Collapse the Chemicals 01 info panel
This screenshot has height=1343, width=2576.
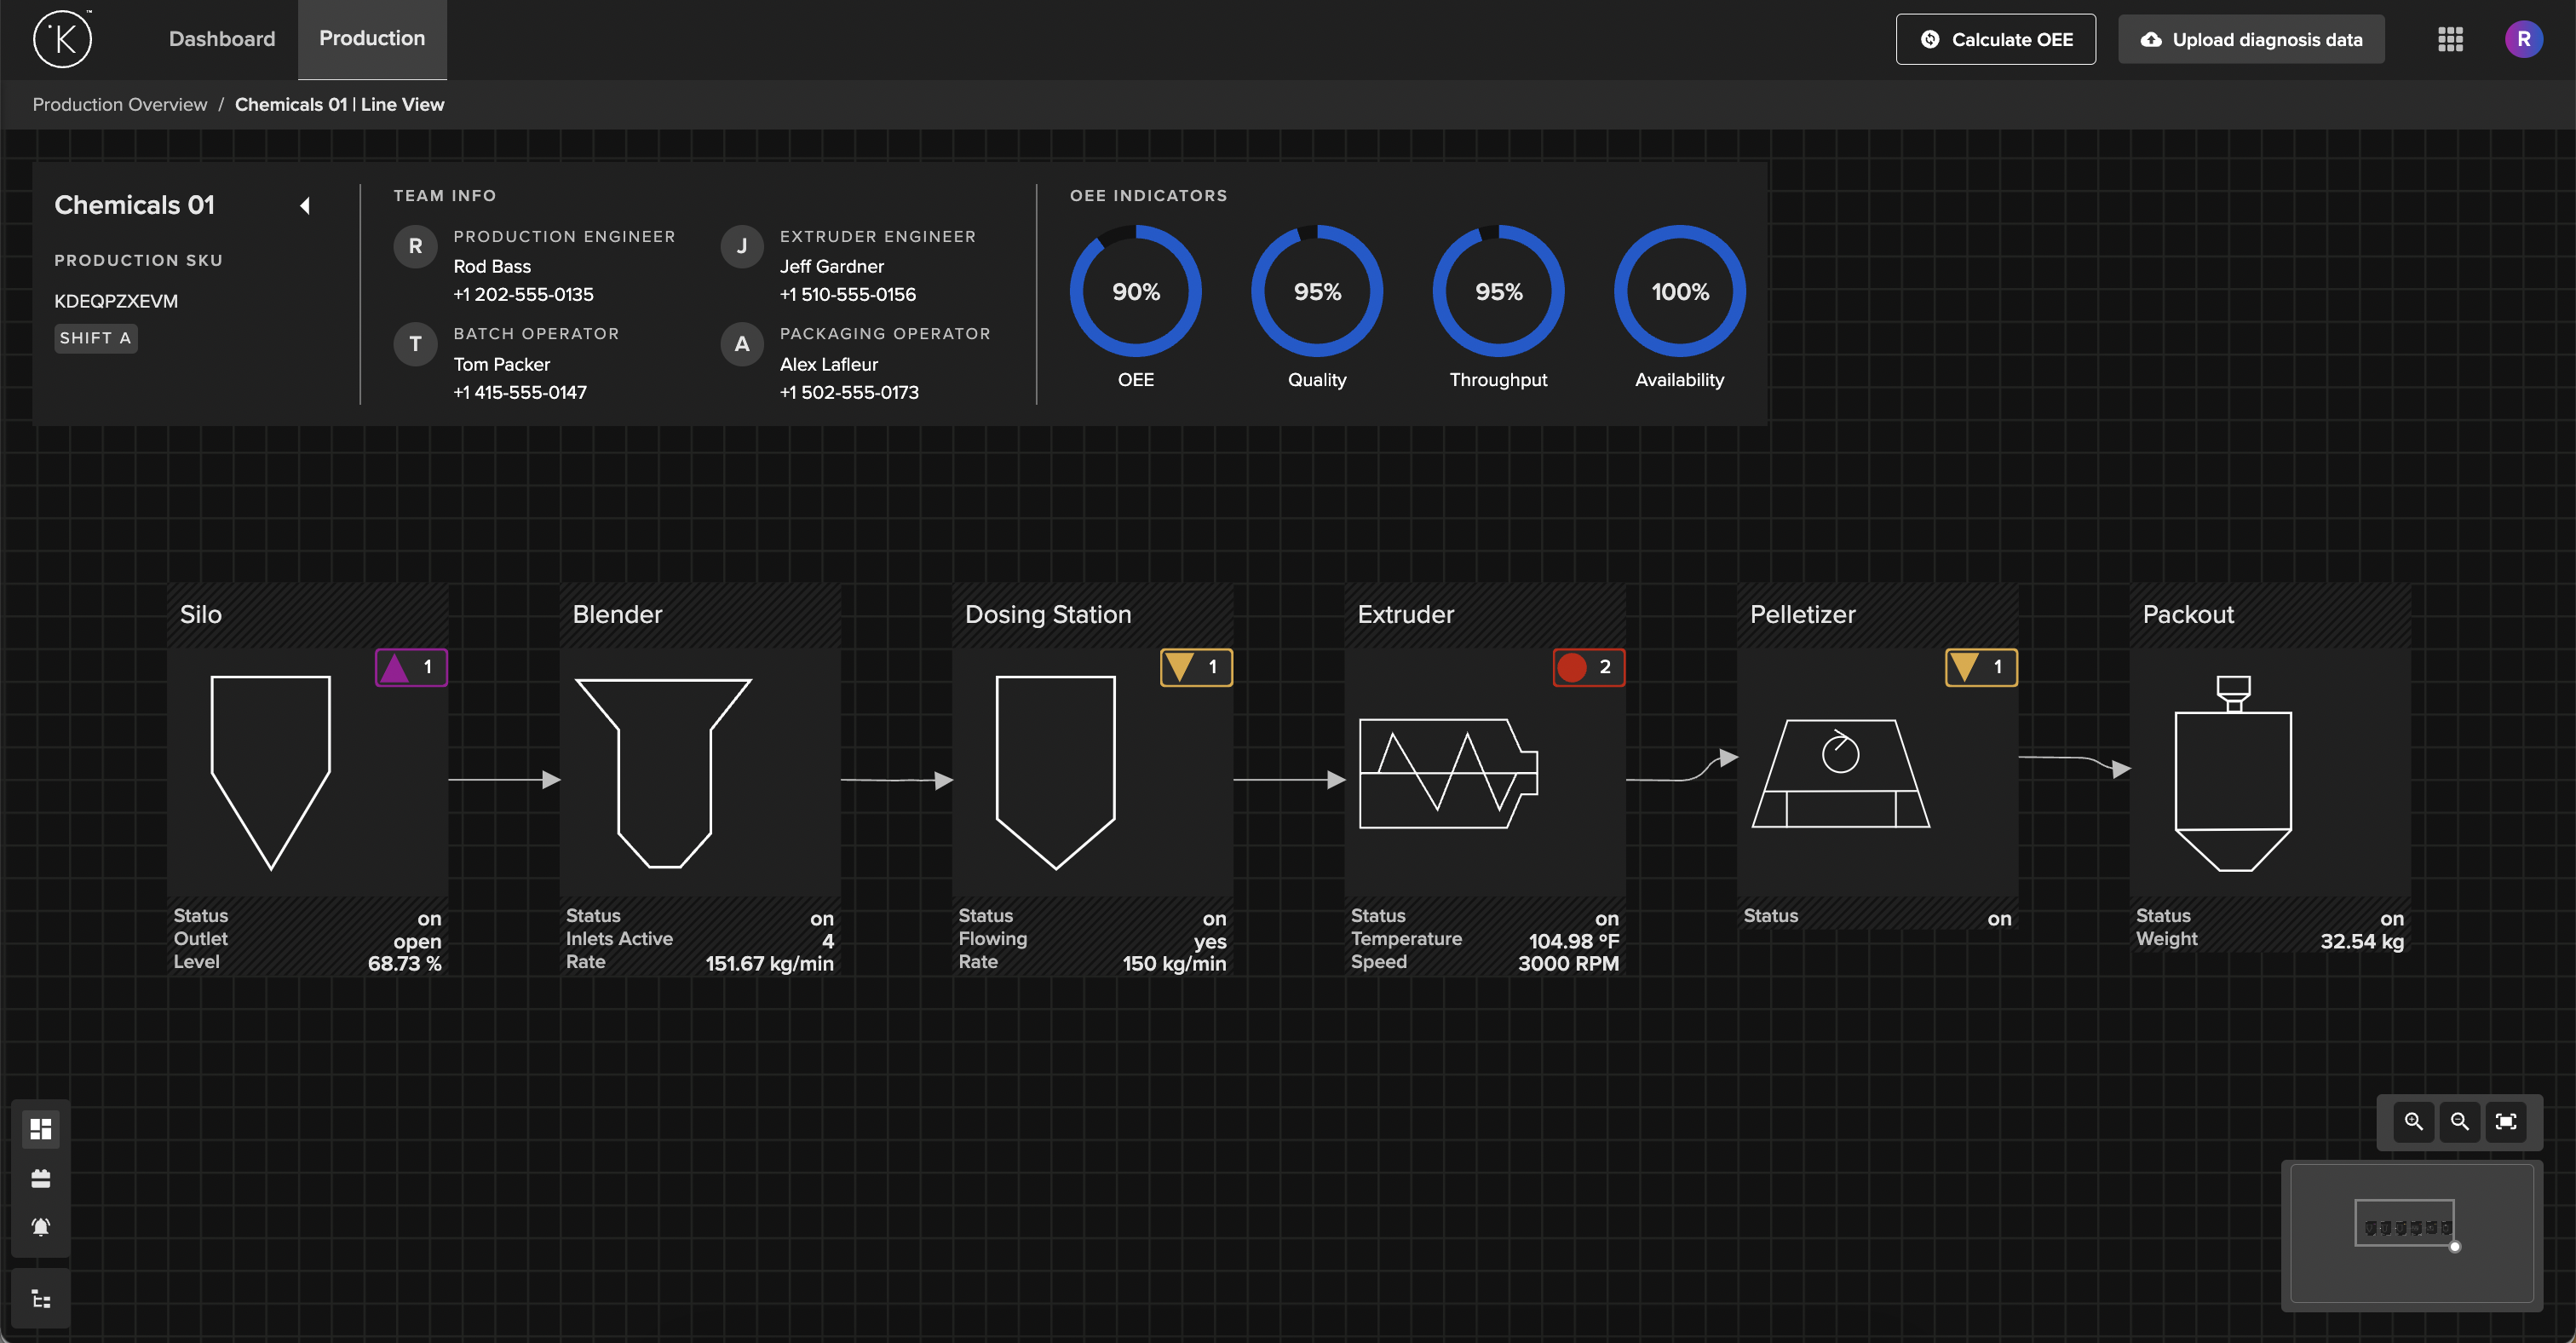tap(305, 206)
